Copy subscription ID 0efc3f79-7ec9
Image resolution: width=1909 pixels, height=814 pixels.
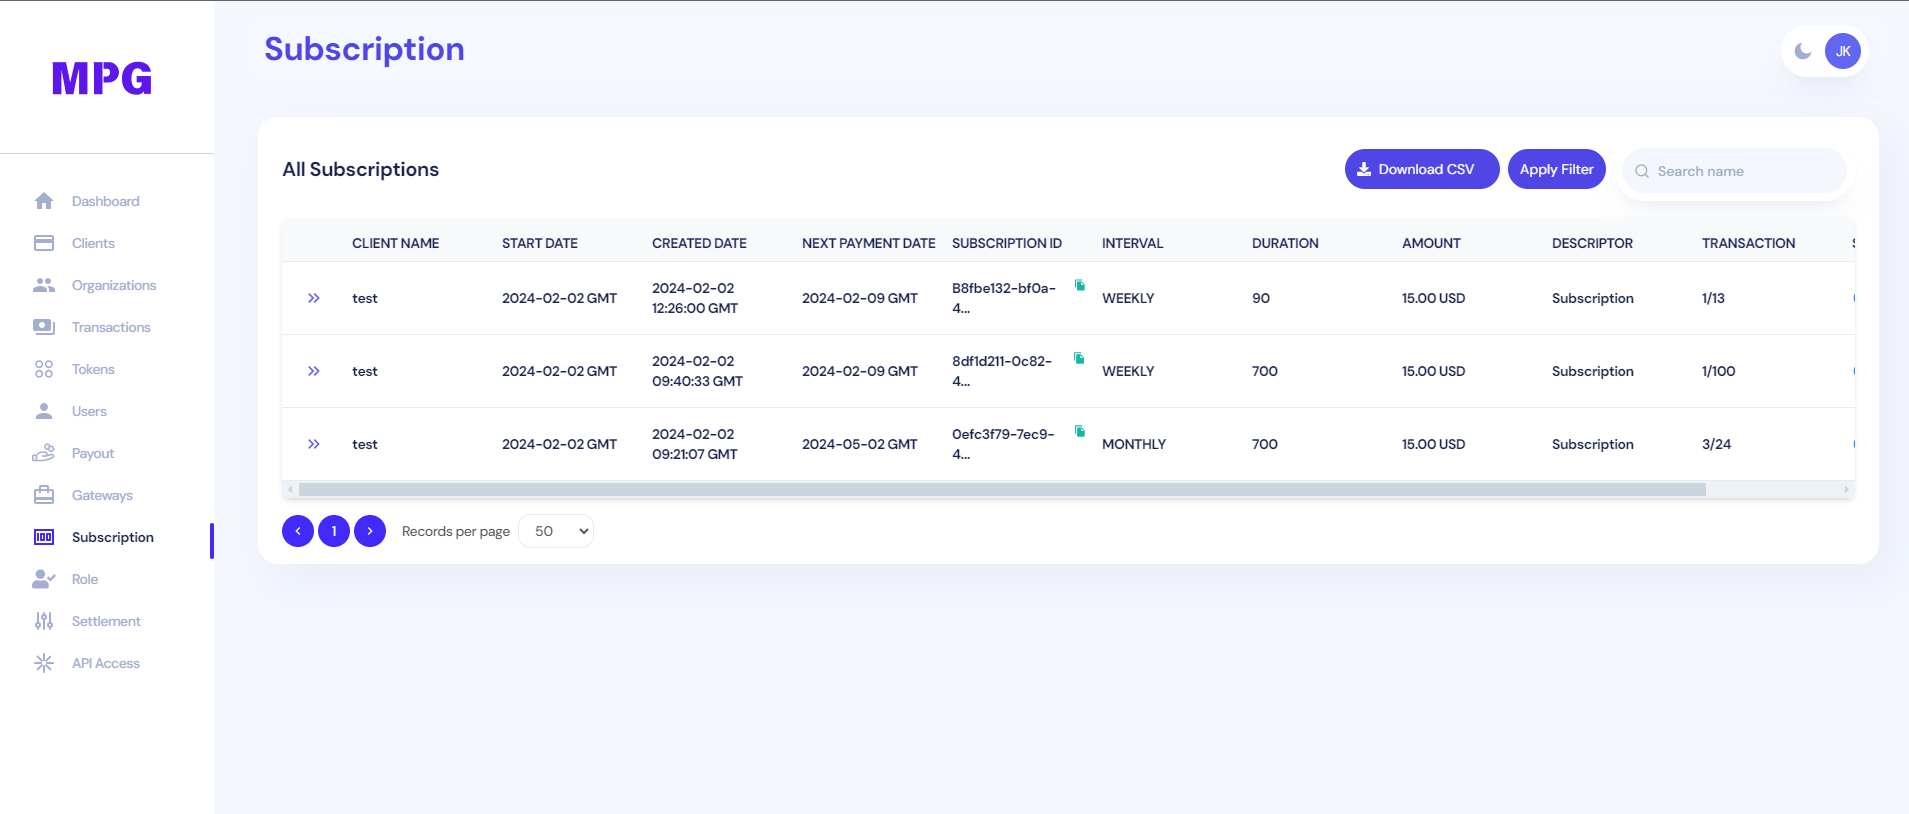(1080, 432)
